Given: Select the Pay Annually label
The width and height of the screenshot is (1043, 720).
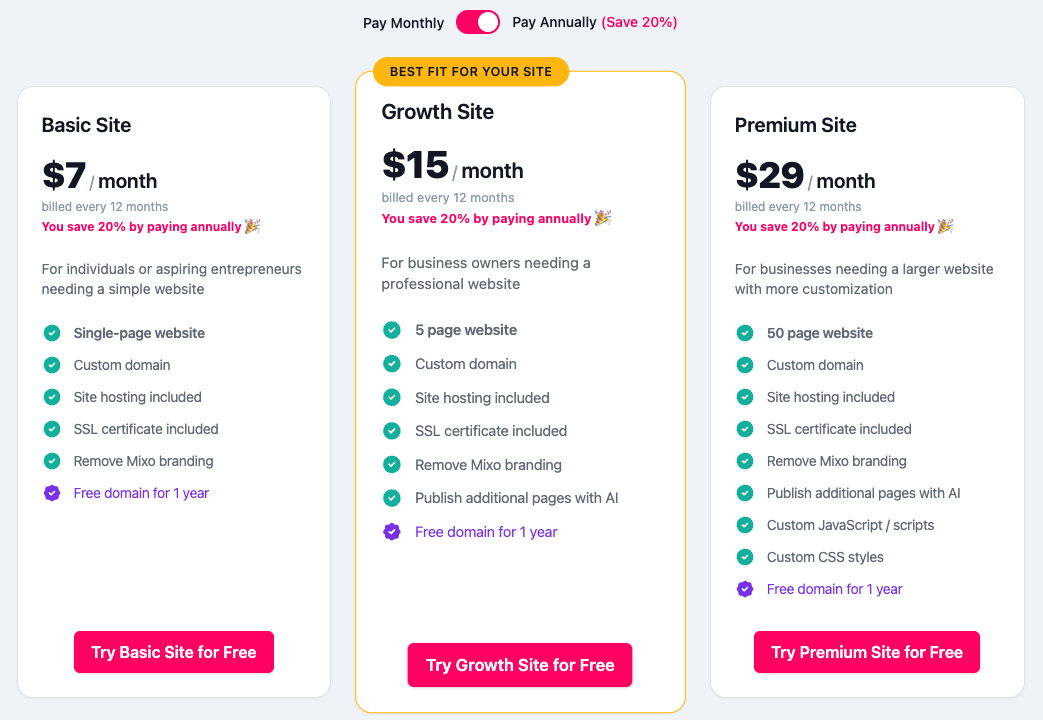Looking at the screenshot, I should point(554,22).
